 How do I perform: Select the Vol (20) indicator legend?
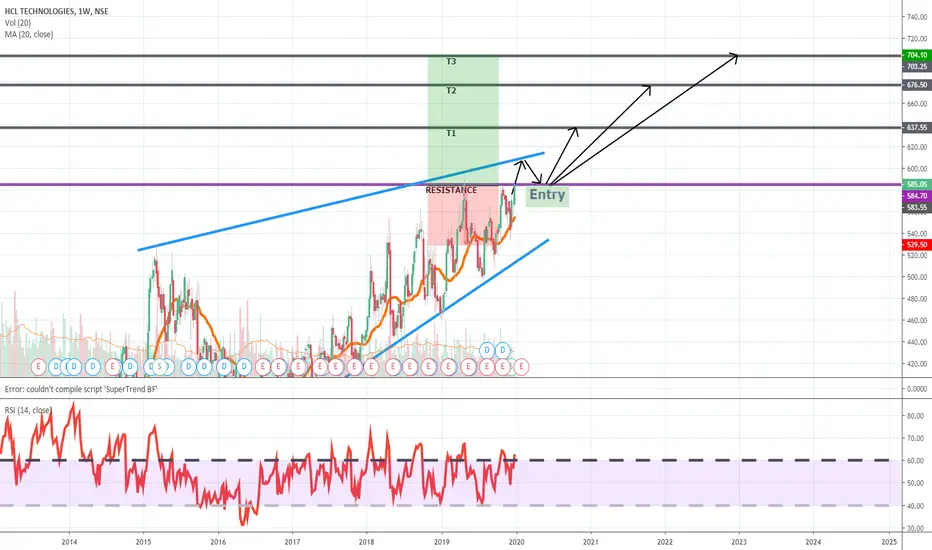coord(18,23)
